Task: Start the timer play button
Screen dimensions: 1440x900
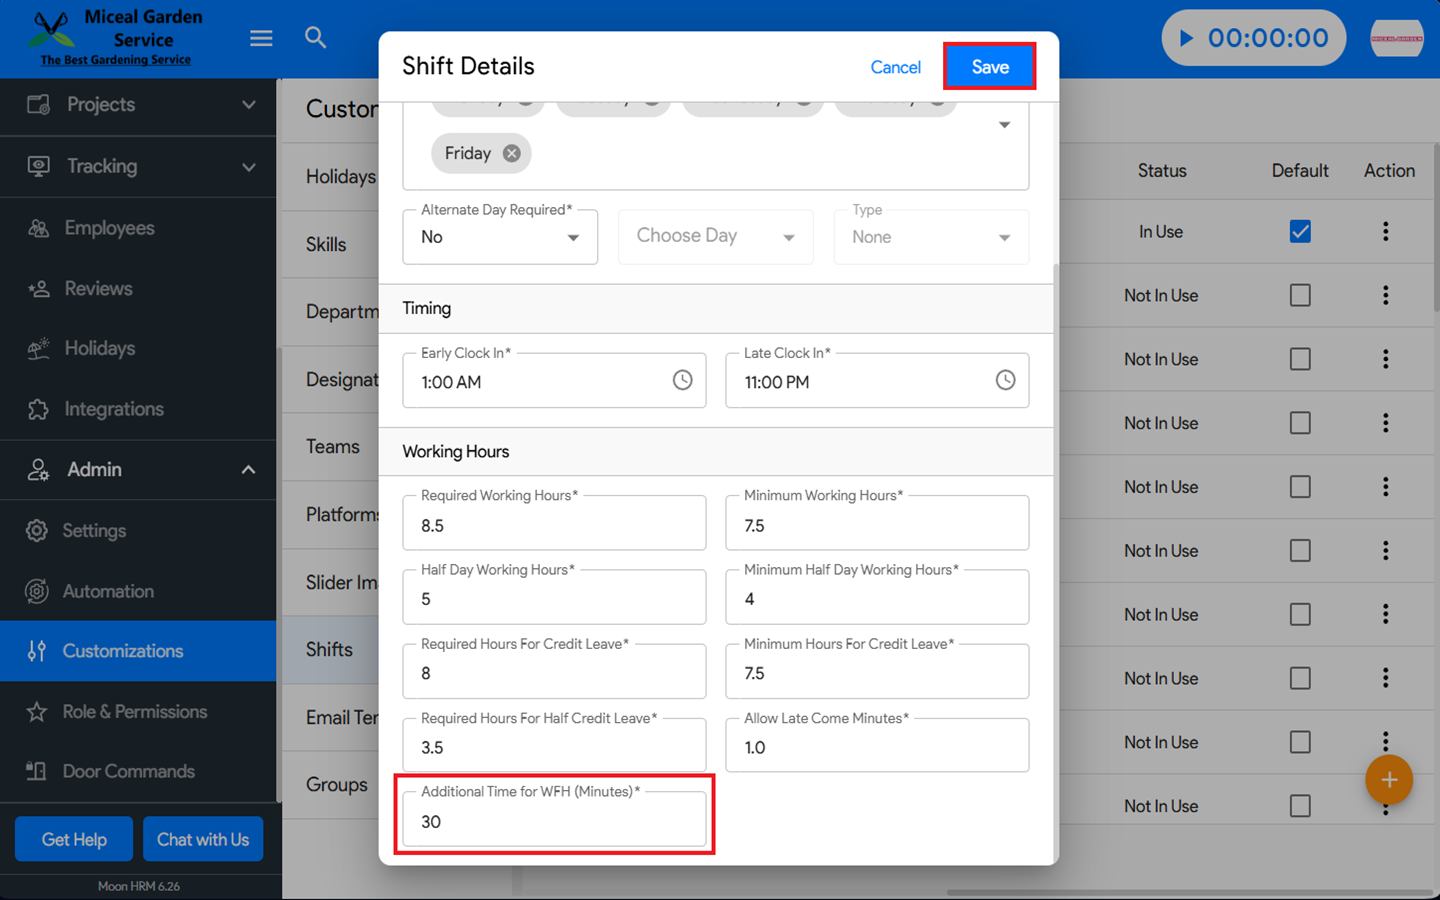Action: (x=1186, y=38)
